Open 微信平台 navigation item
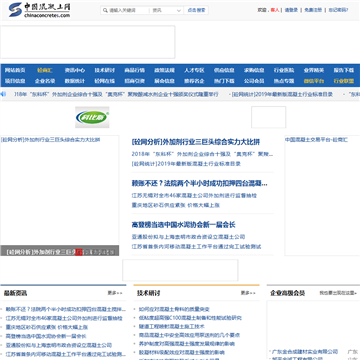The height and width of the screenshot is (360, 360). click(314, 81)
